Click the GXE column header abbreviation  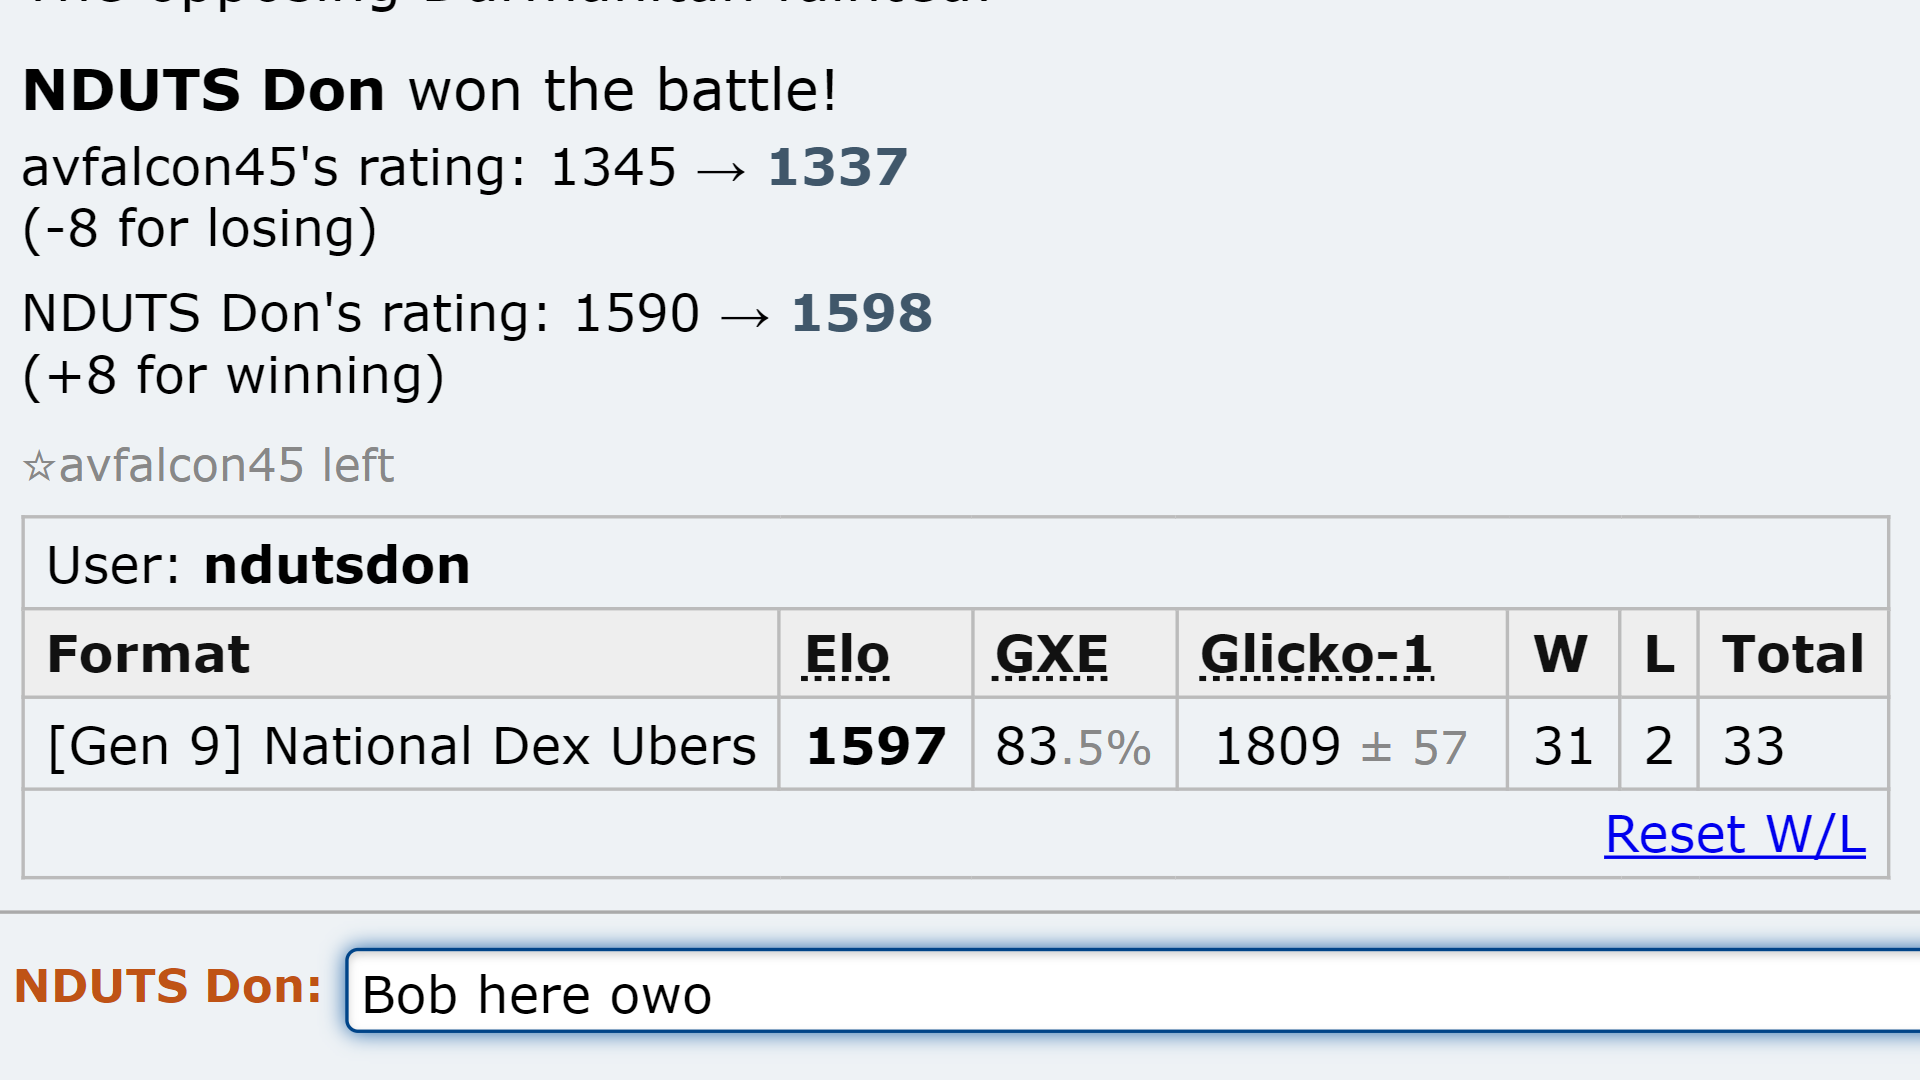point(1051,655)
